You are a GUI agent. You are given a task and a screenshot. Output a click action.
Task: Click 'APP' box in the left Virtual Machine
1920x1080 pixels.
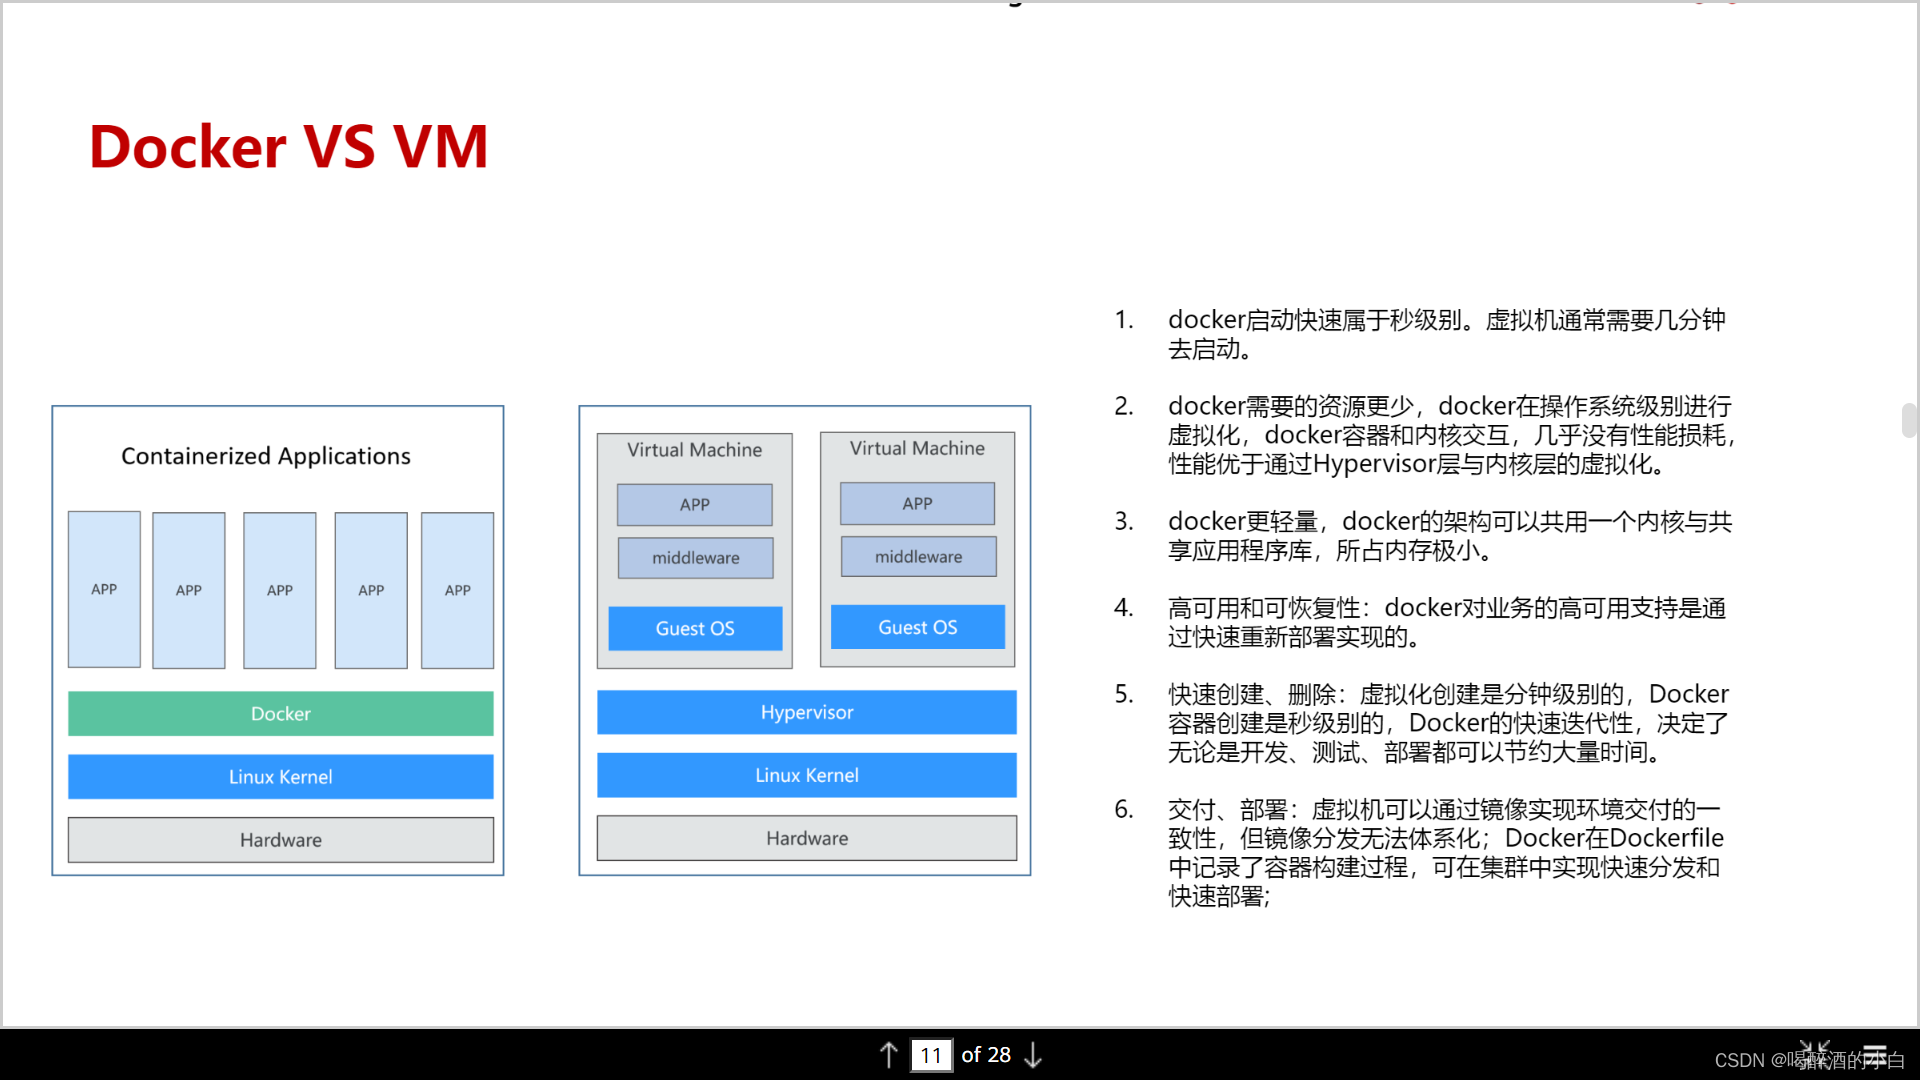tap(695, 505)
